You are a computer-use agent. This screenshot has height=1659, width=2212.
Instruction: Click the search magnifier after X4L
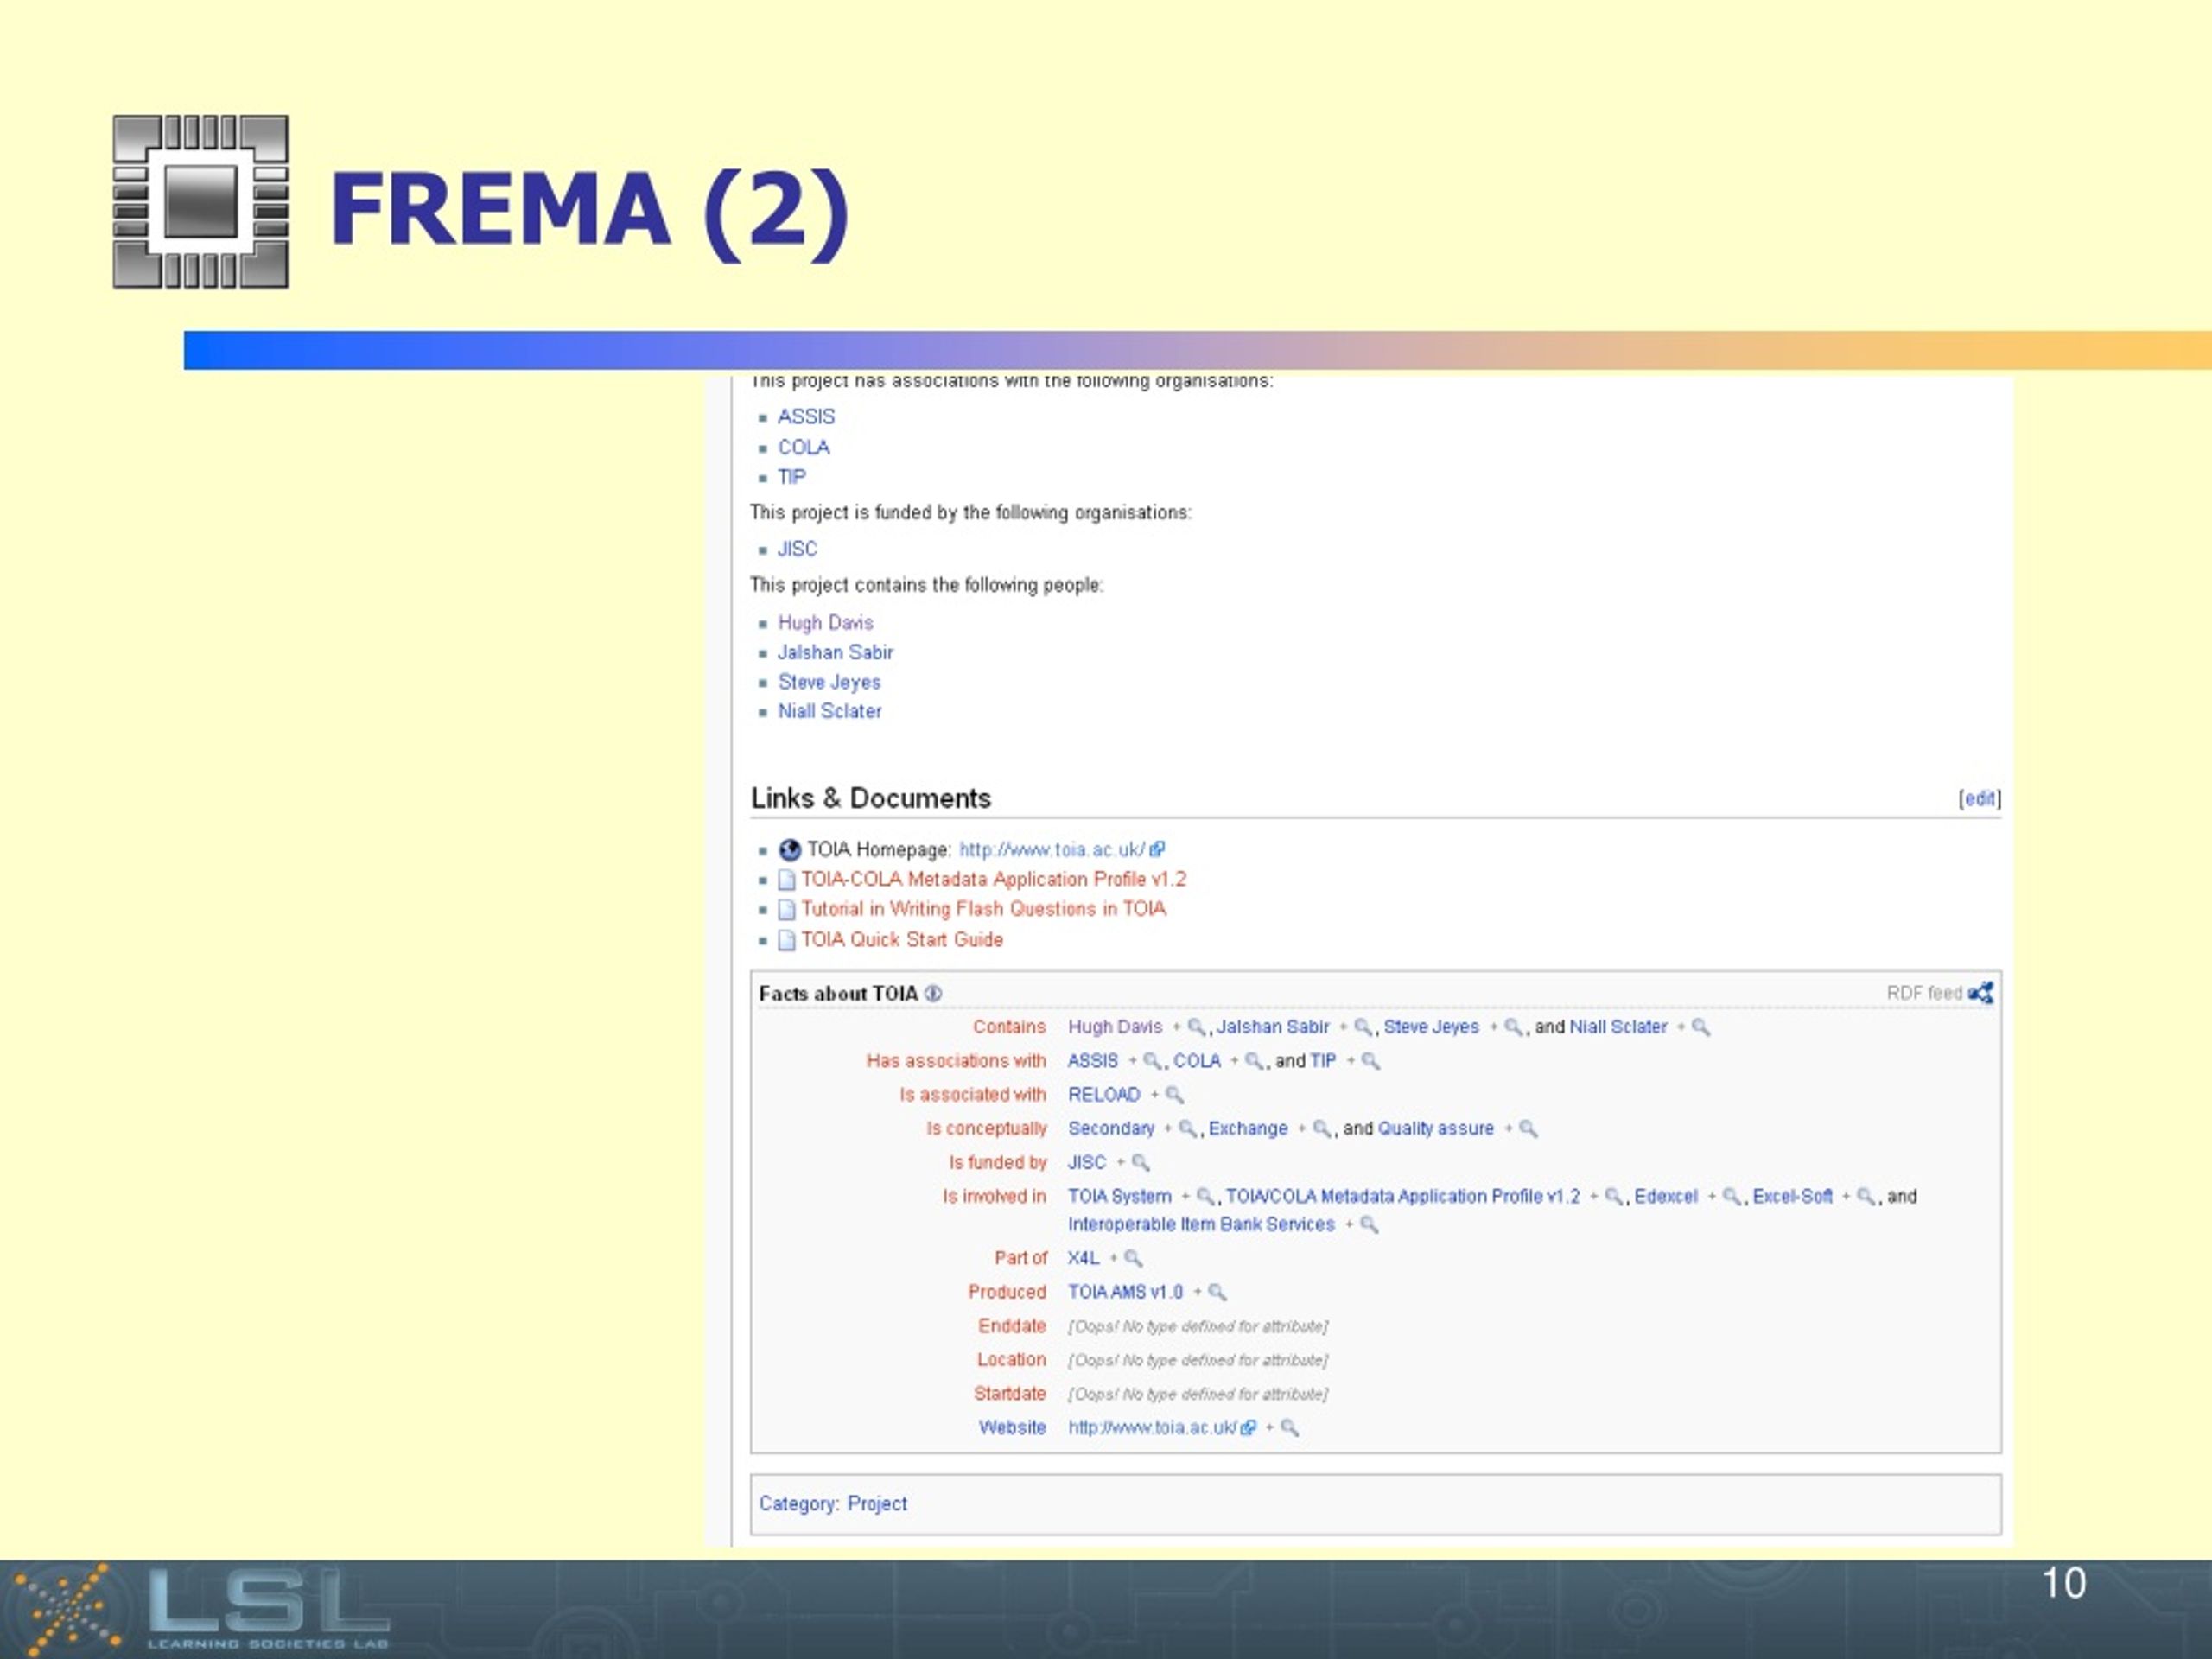[x=1133, y=1259]
